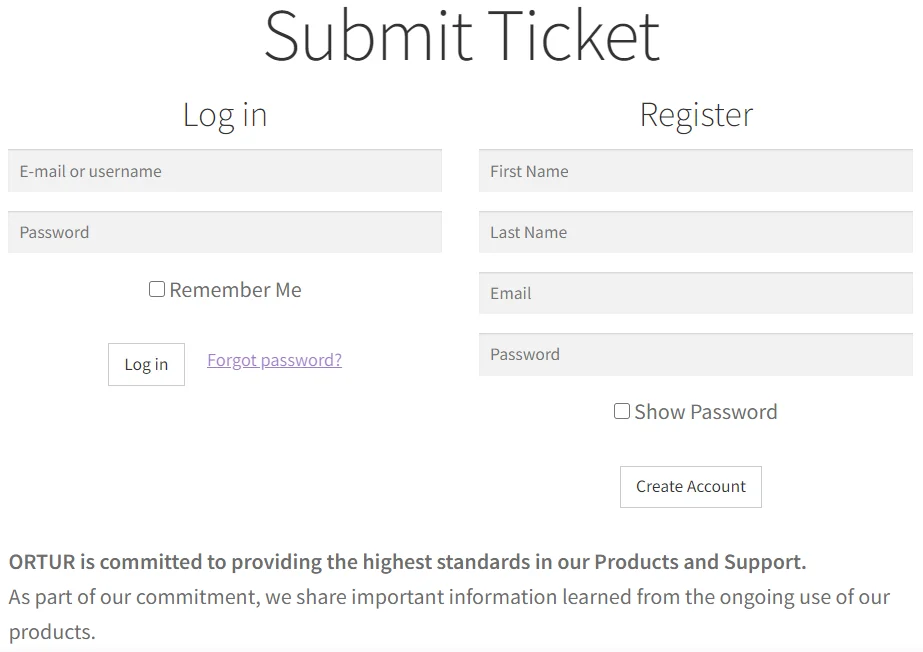Focus the Email field under Register
This screenshot has width=923, height=652.
(x=695, y=293)
